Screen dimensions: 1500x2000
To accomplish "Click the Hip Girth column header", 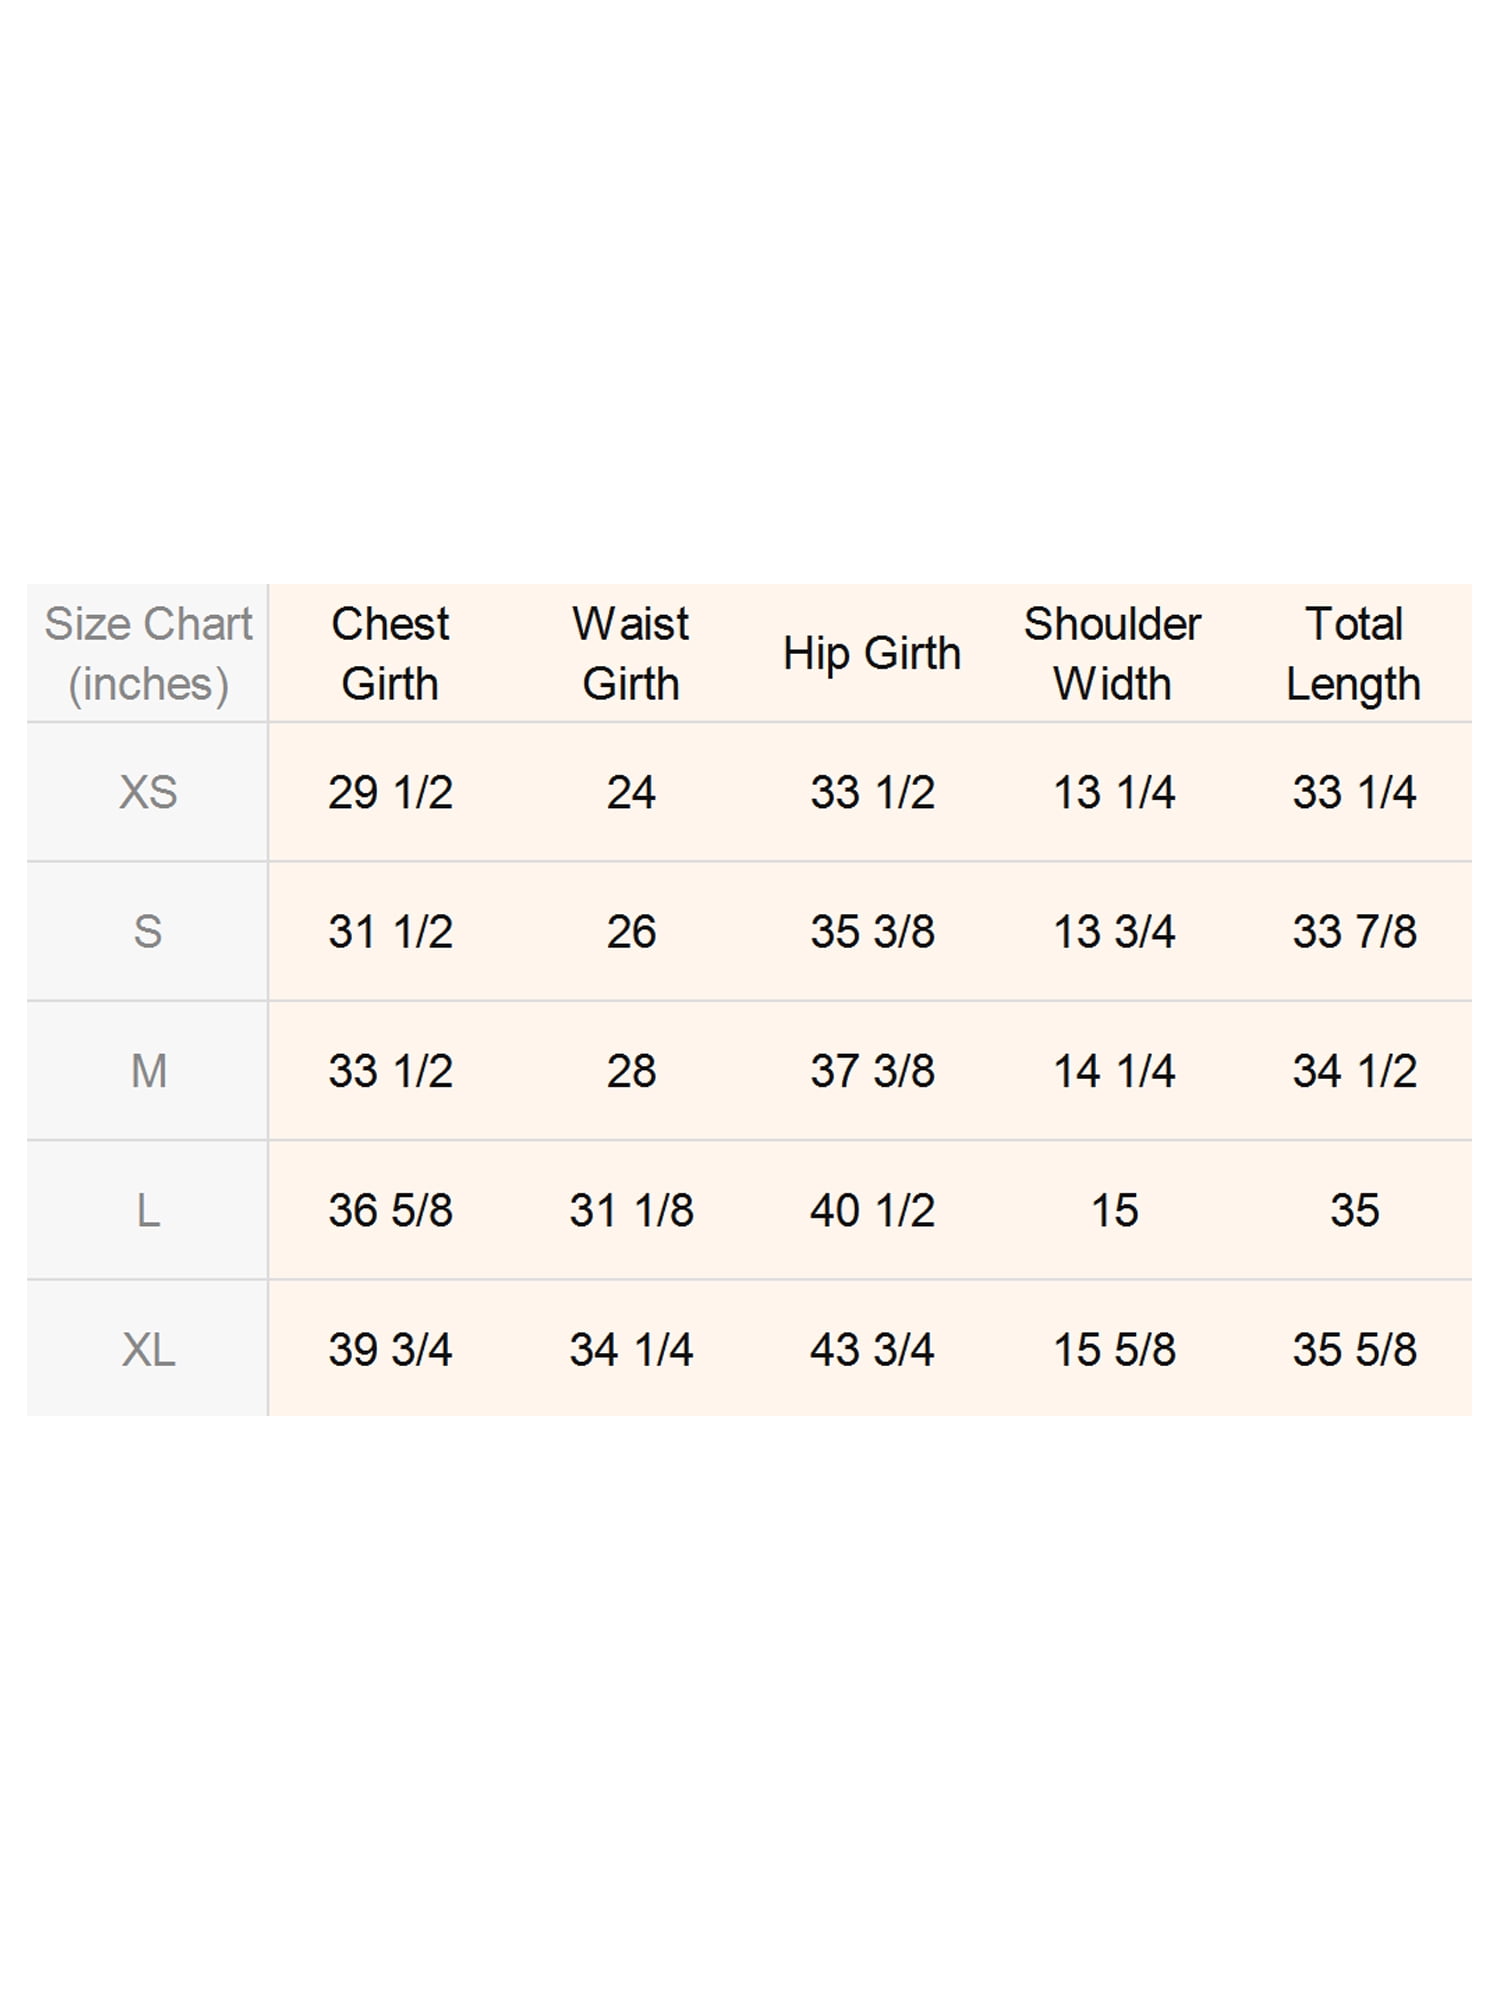I will click(872, 654).
